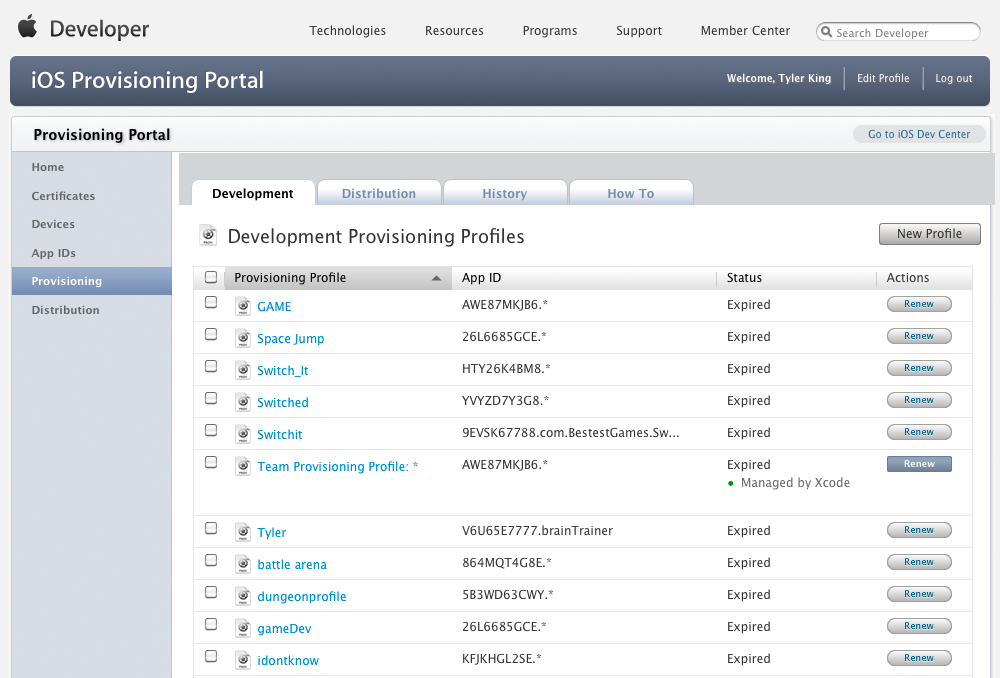Click the profile icon next to battle arena

pos(243,563)
